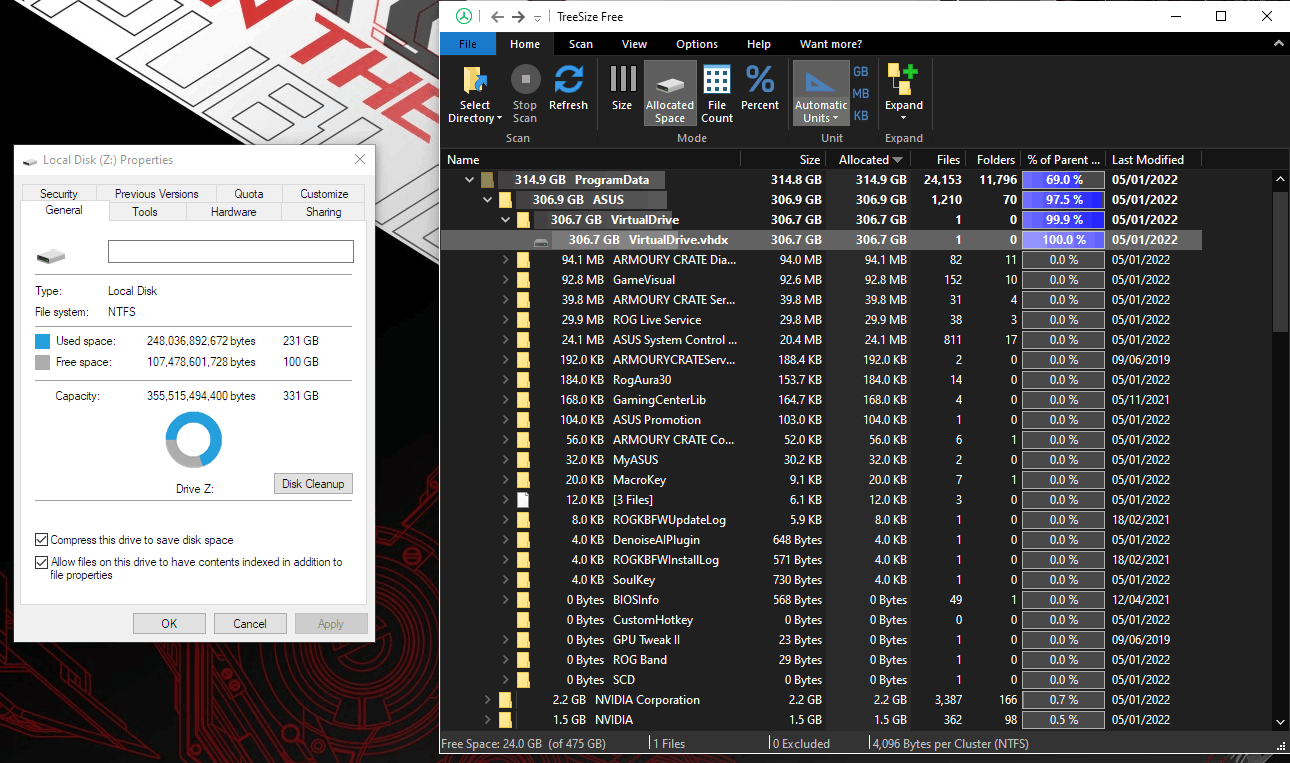This screenshot has height=763, width=1290.
Task: Click the drive label text field
Action: (x=231, y=252)
